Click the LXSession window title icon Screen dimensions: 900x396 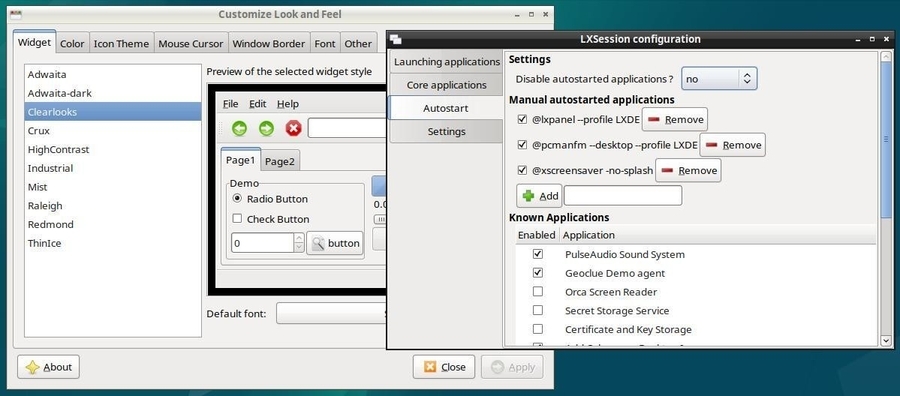(395, 40)
